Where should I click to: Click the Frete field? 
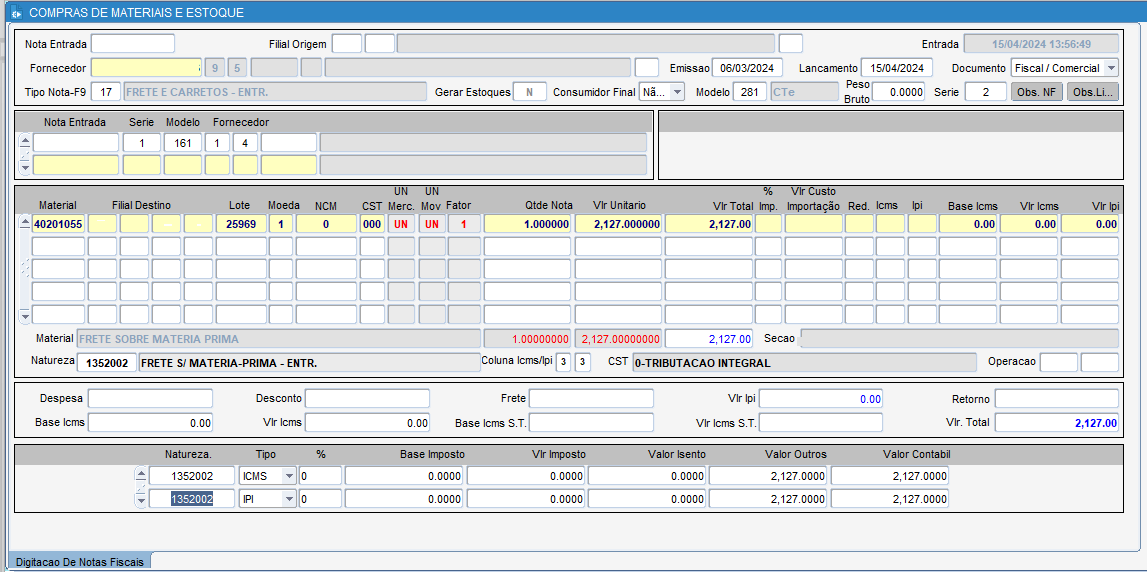click(x=591, y=399)
